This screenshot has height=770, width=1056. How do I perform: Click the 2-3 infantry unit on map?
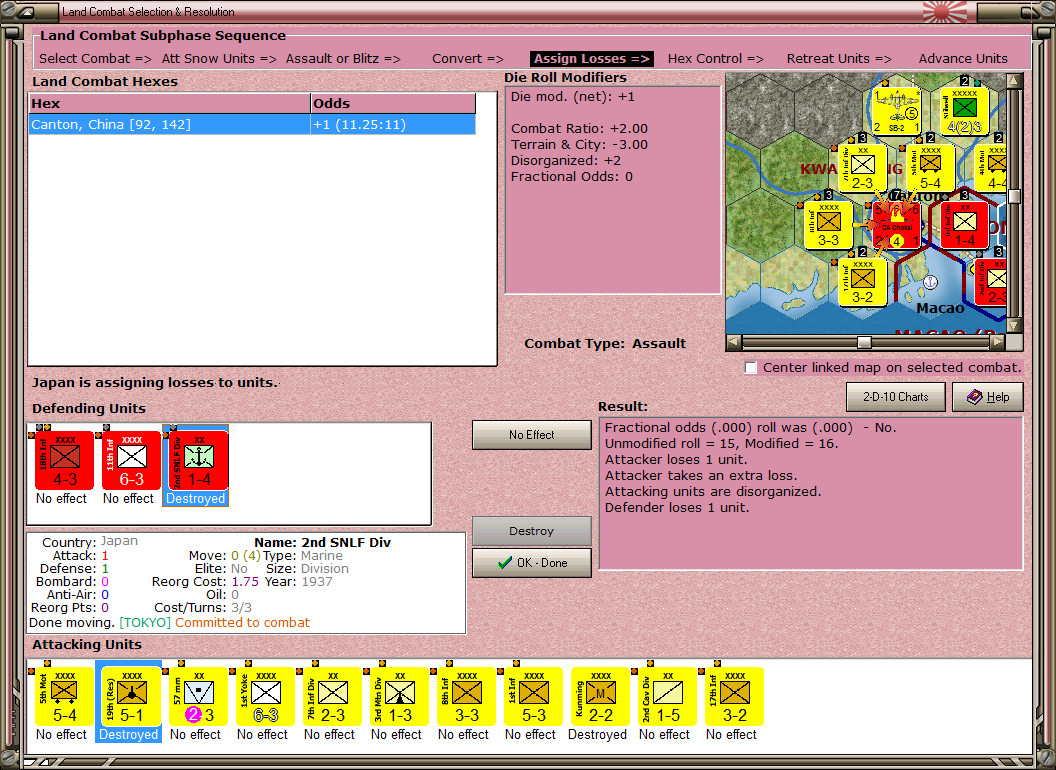(x=863, y=168)
